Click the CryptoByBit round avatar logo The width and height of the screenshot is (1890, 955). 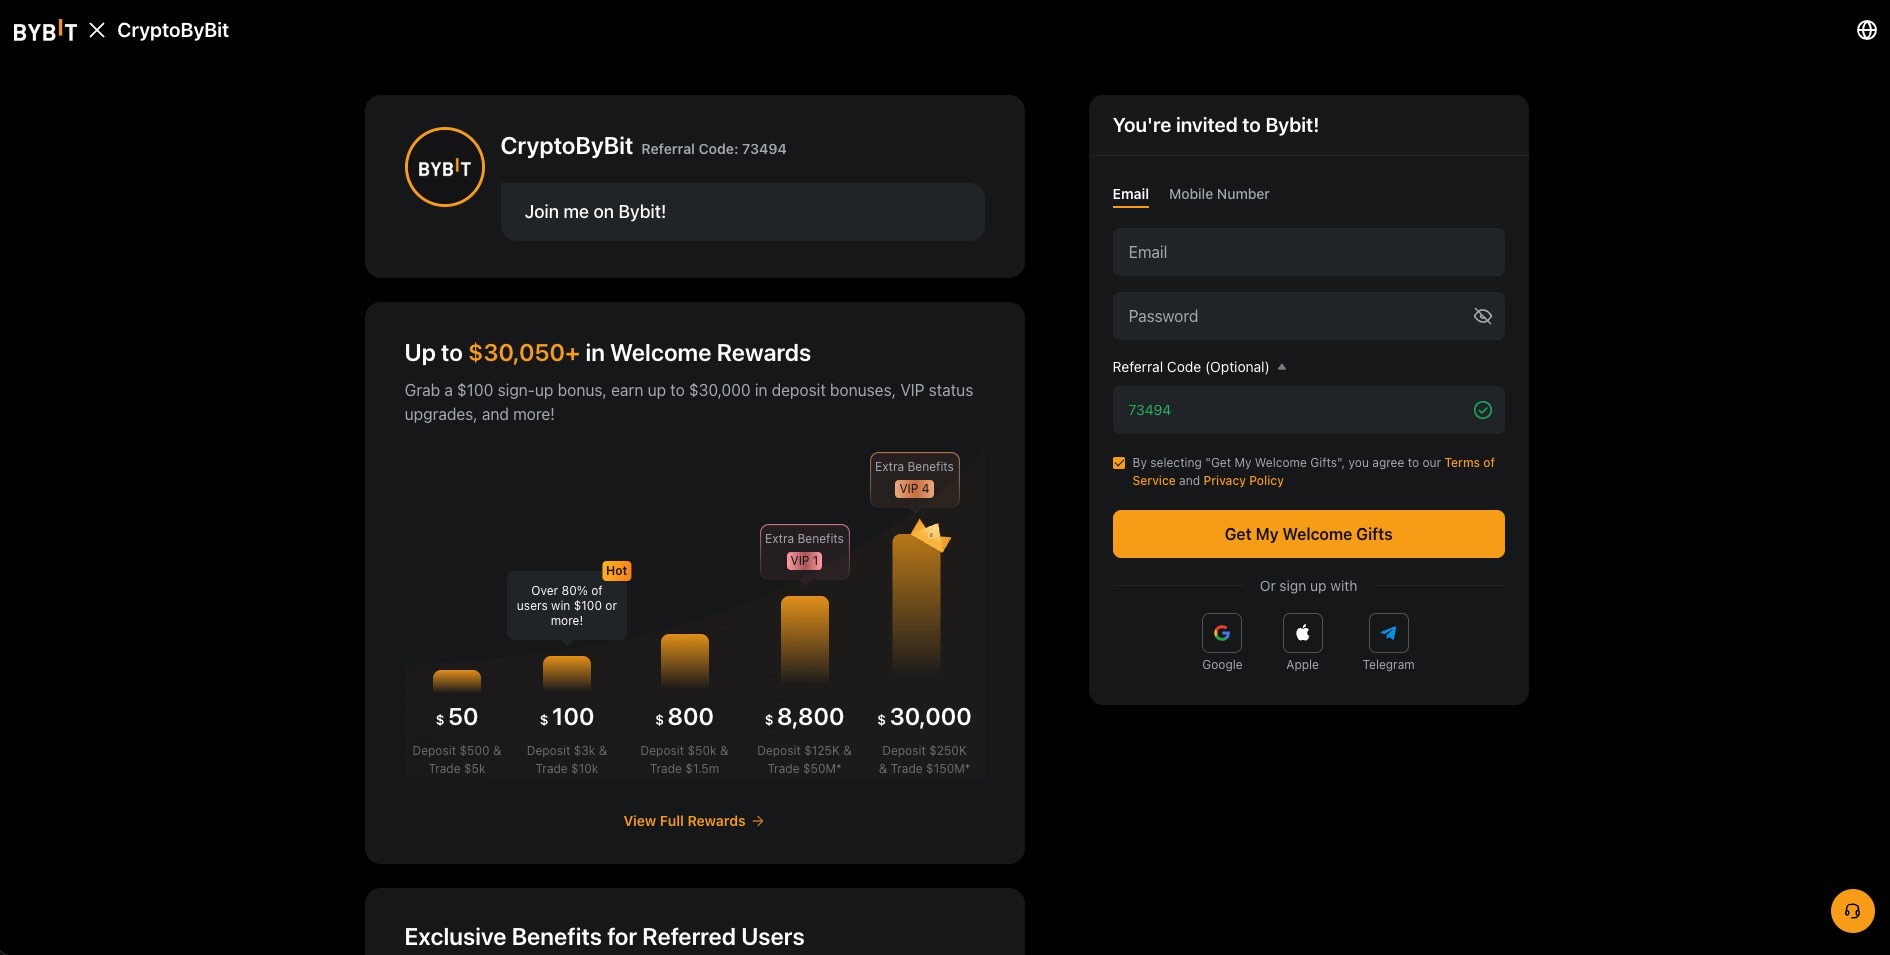444,167
